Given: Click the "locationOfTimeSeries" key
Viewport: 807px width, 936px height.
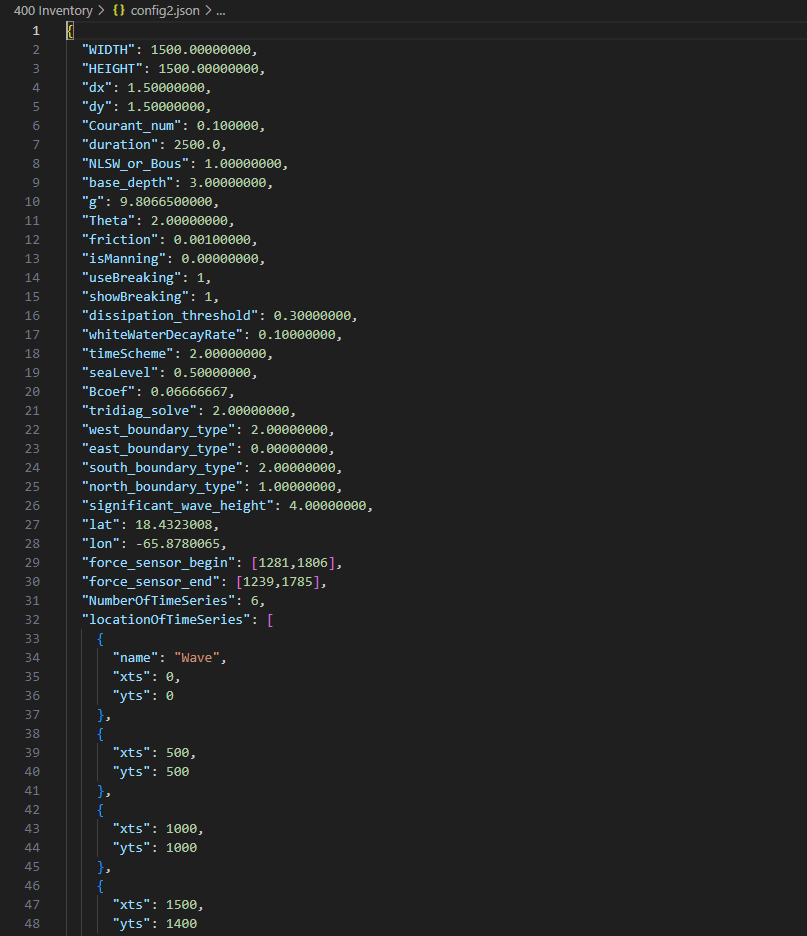Looking at the screenshot, I should point(166,620).
